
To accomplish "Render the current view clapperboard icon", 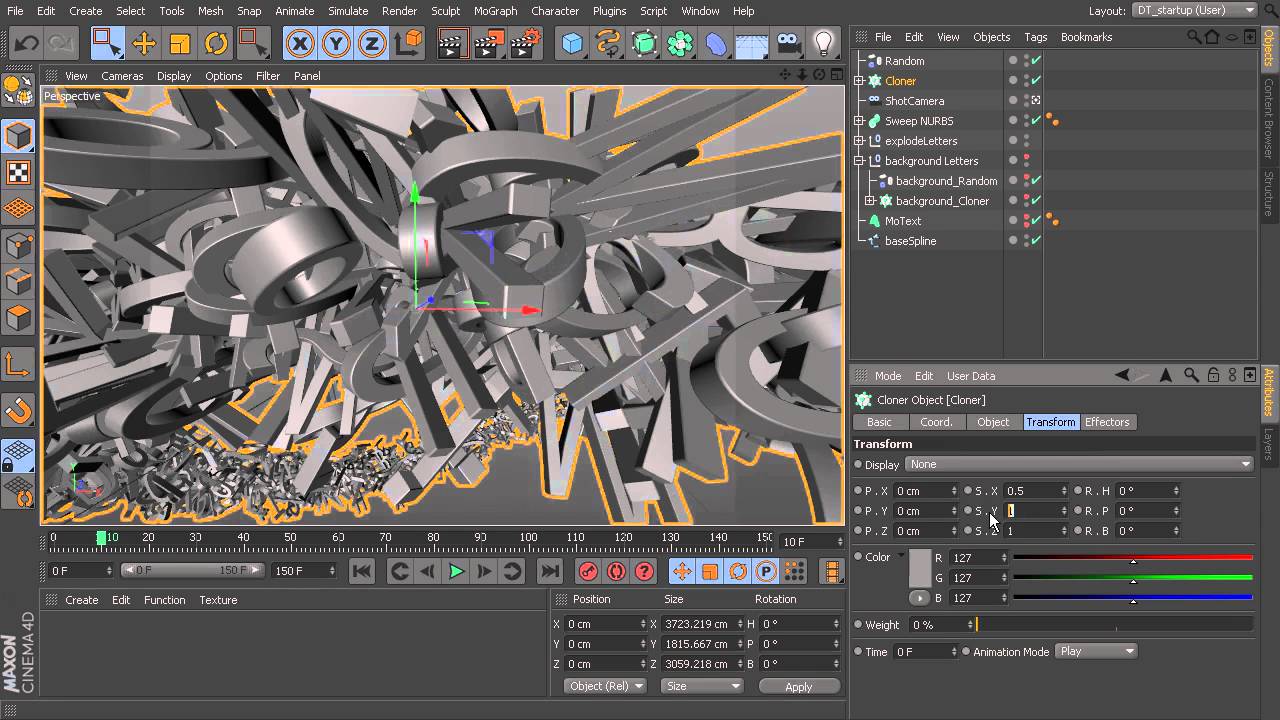I will click(454, 44).
